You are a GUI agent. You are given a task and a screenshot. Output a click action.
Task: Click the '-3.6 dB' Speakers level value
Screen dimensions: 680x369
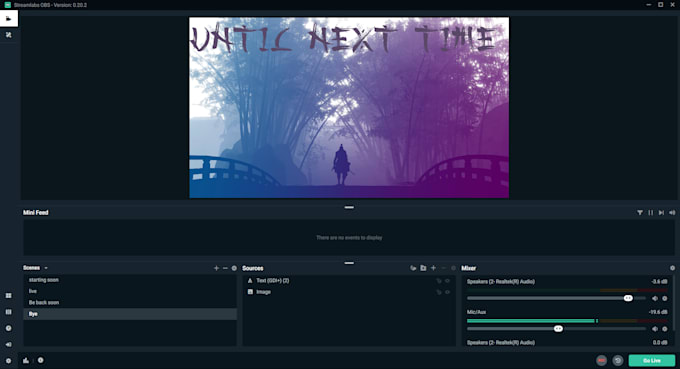pos(659,282)
